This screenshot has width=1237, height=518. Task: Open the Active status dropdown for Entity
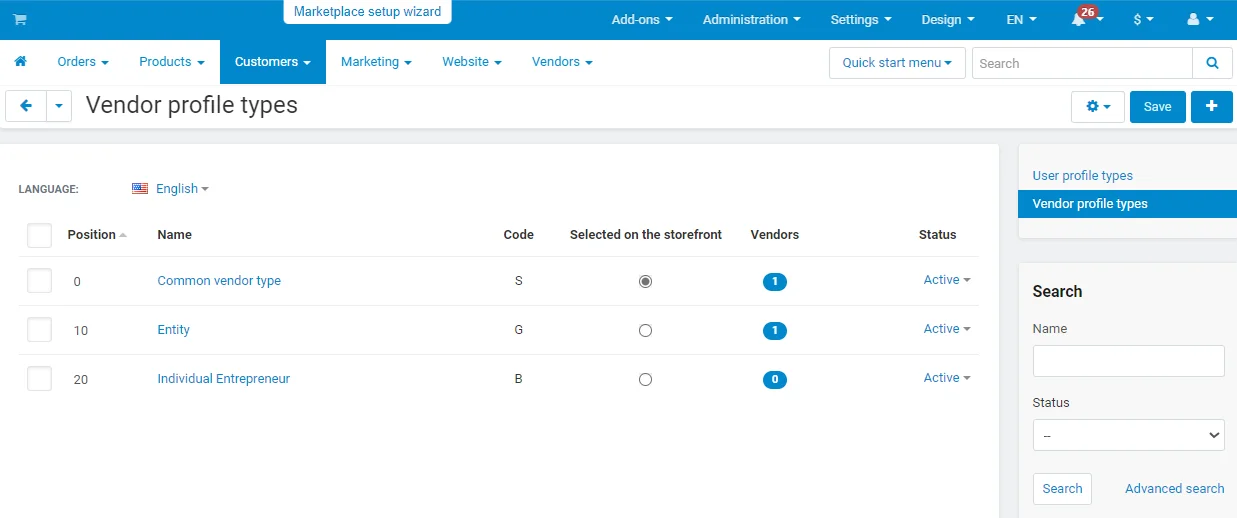tap(946, 329)
